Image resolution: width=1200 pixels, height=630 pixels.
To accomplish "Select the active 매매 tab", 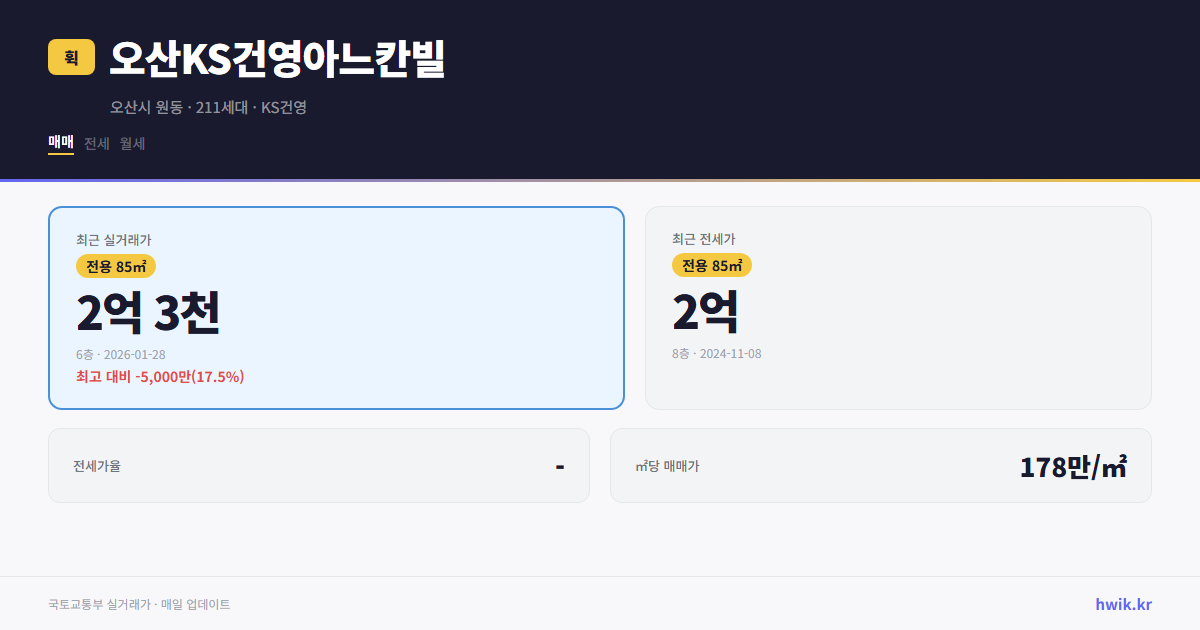I will (x=59, y=143).
